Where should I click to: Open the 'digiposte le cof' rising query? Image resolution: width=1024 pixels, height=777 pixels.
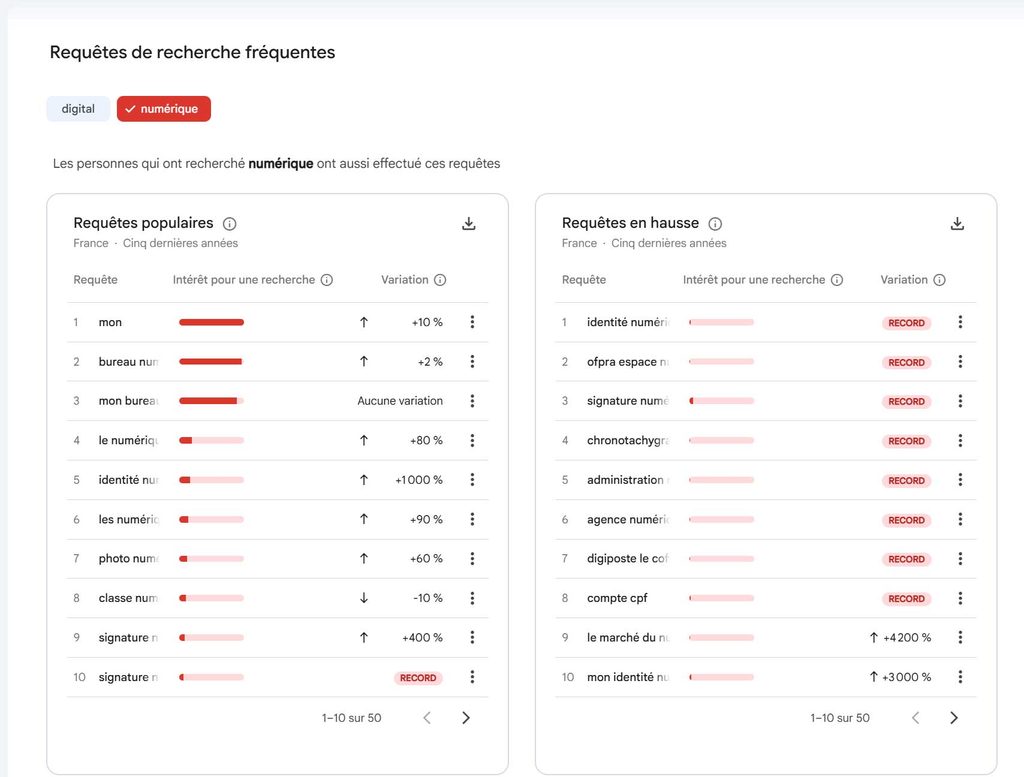click(x=628, y=559)
